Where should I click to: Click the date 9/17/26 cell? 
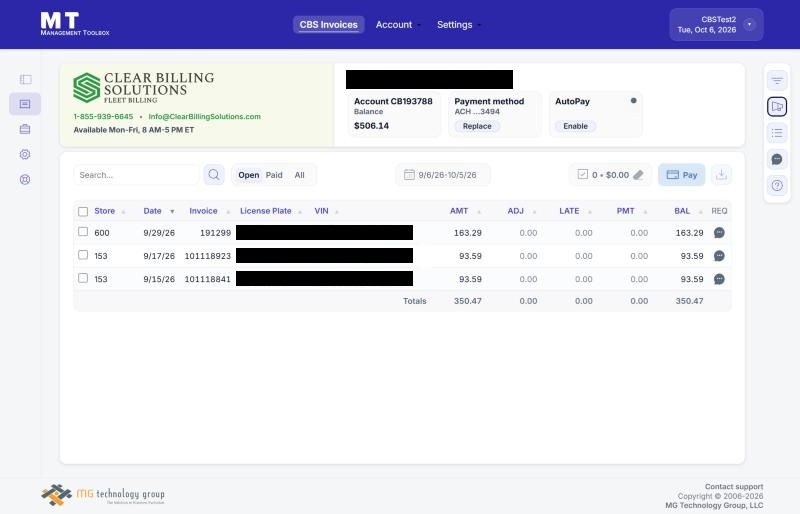[159, 256]
